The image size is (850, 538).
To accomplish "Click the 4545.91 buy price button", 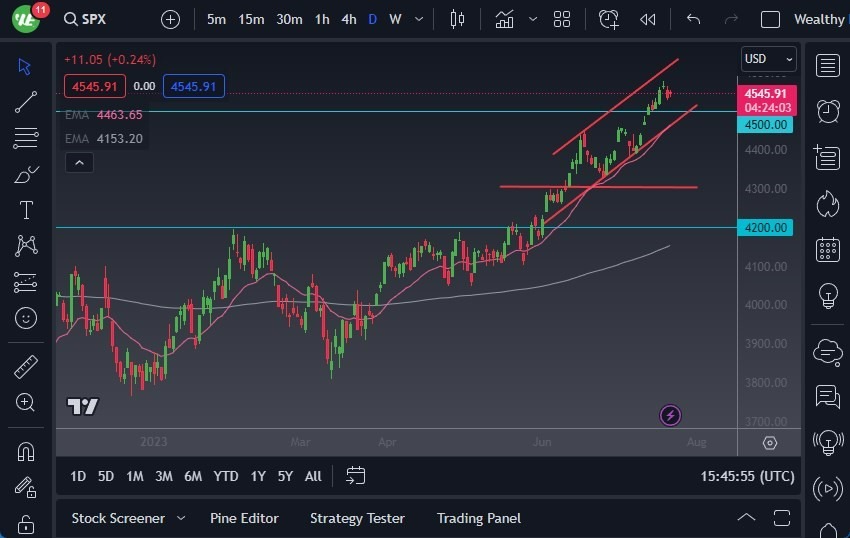I will tap(194, 86).
